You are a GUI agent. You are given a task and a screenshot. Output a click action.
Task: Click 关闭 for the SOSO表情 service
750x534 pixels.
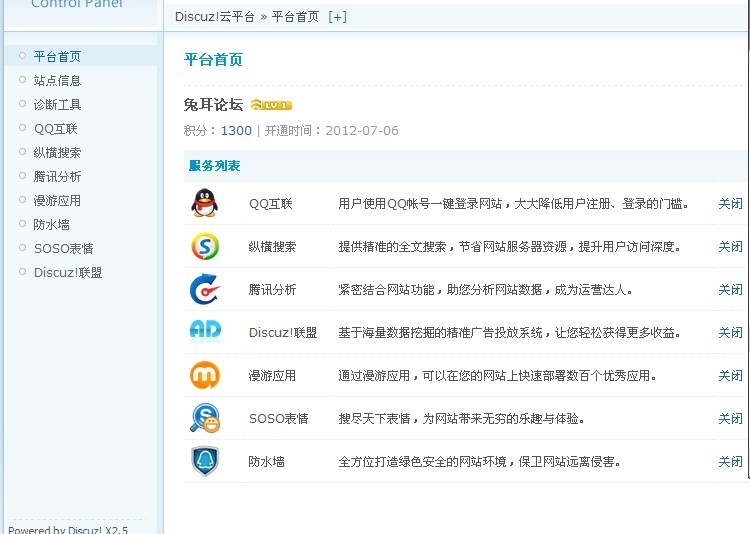[x=730, y=419]
